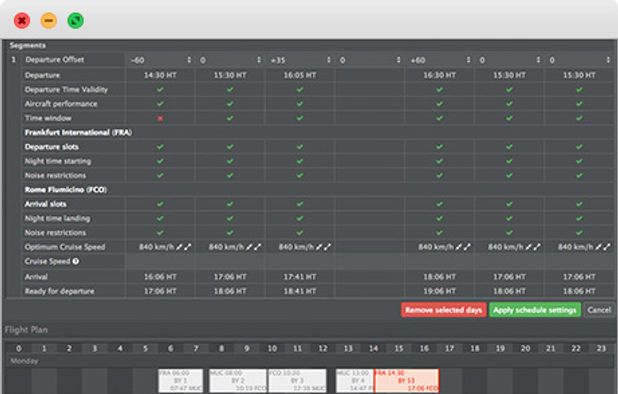Click the 17:41 HT arrival time cell

click(300, 277)
